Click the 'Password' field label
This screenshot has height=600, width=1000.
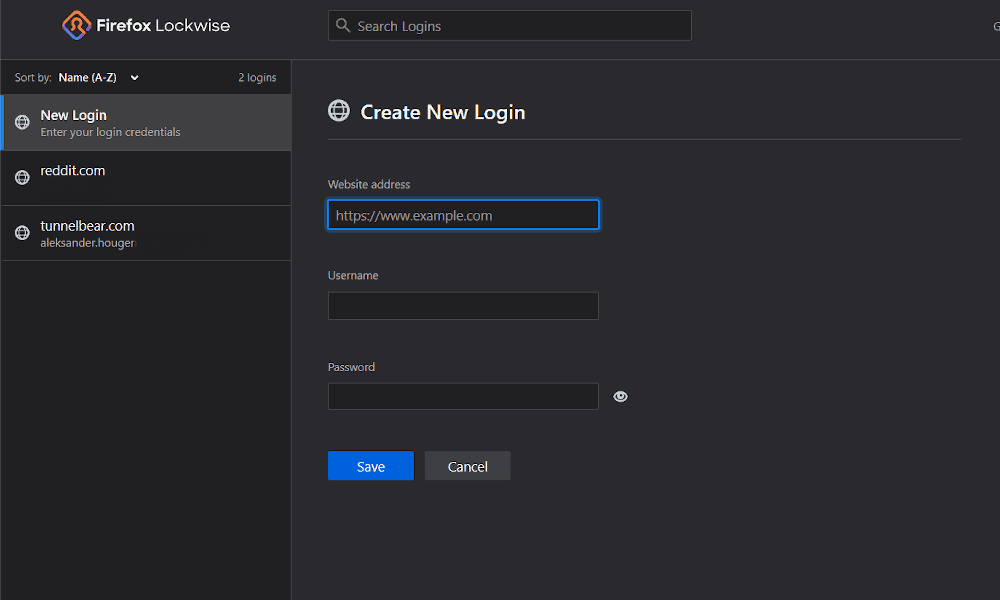click(x=351, y=367)
